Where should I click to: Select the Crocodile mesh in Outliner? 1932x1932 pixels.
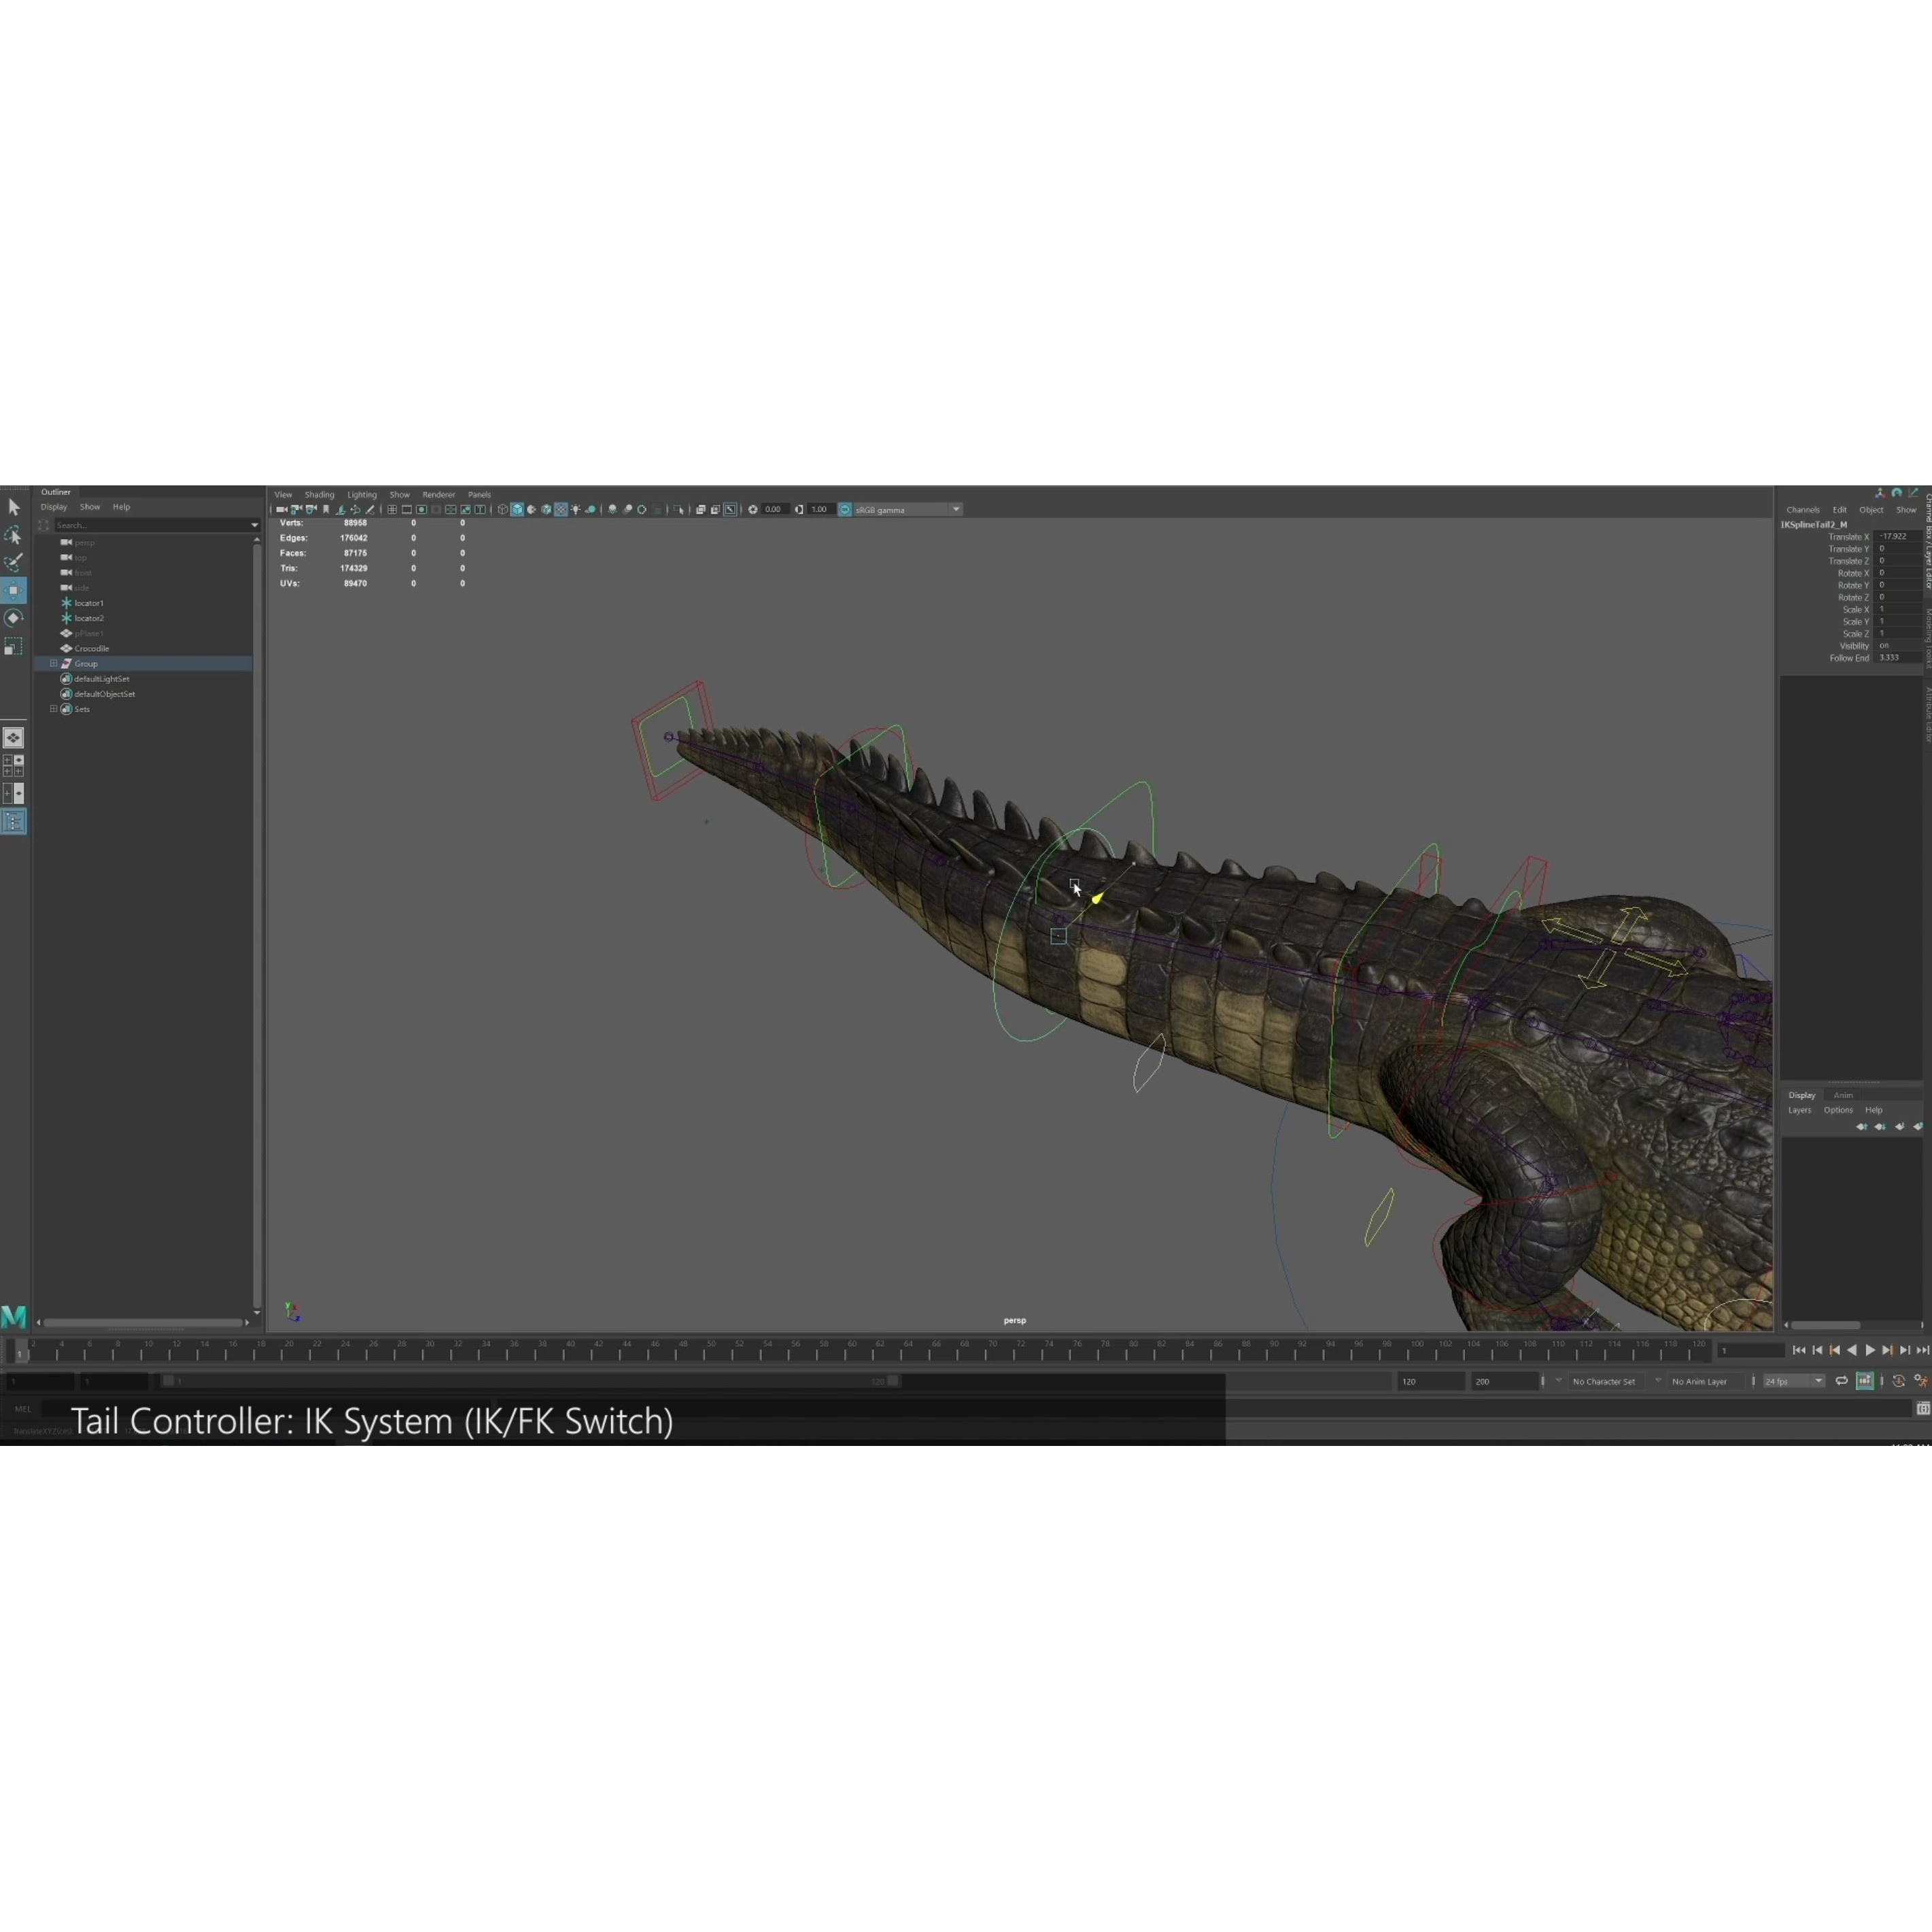[91, 649]
